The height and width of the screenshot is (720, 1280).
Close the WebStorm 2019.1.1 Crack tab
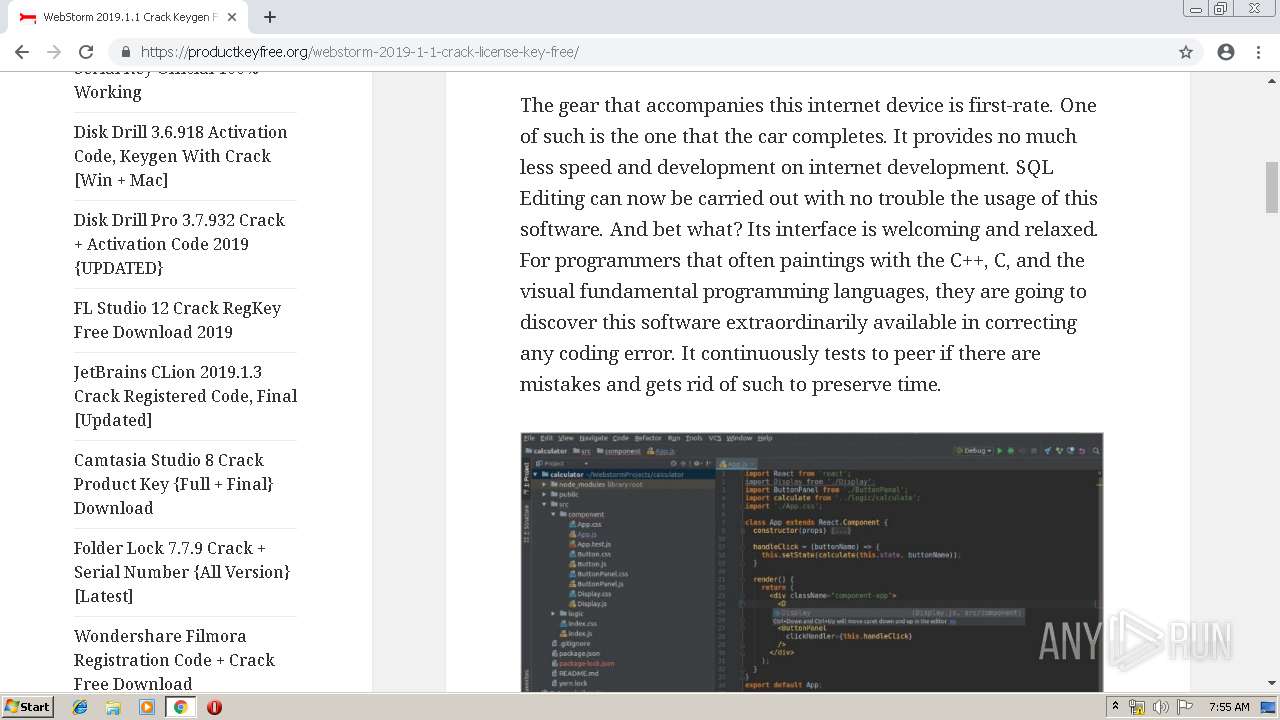point(232,17)
